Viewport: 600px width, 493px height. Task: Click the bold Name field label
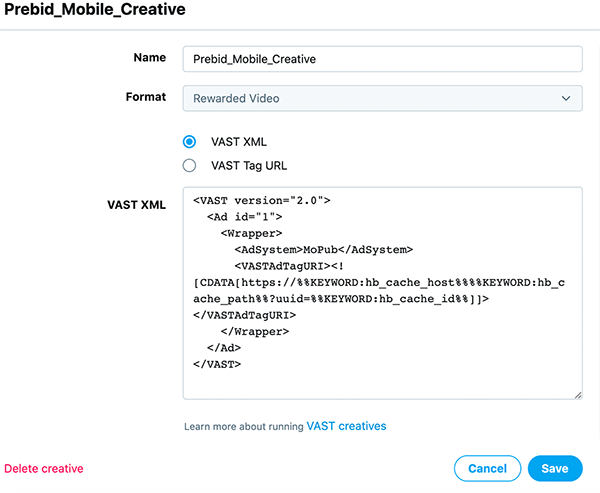tap(149, 58)
